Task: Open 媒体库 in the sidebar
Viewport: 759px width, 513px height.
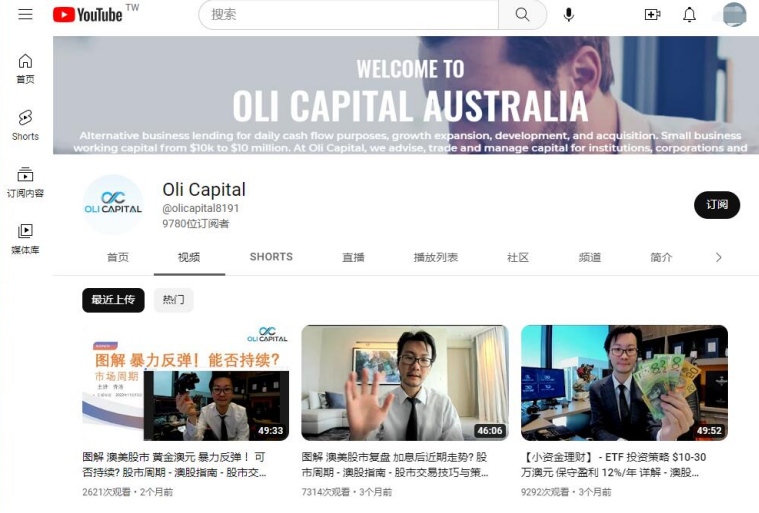Action: click(x=25, y=239)
